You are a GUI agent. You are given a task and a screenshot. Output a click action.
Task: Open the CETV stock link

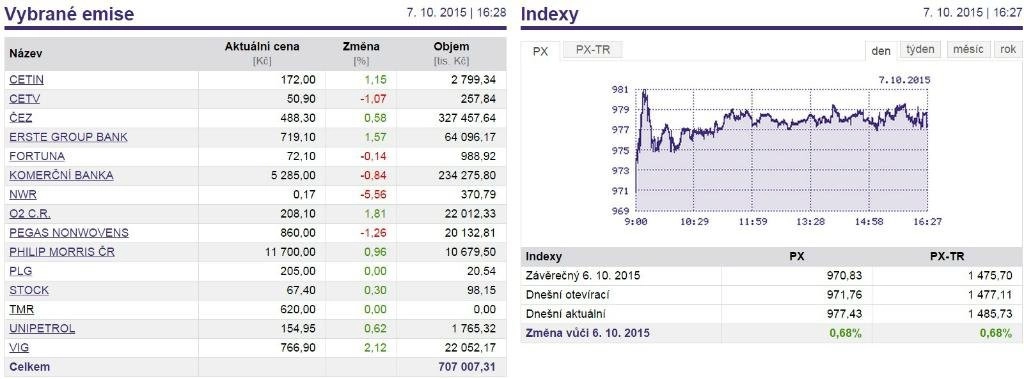tap(25, 99)
